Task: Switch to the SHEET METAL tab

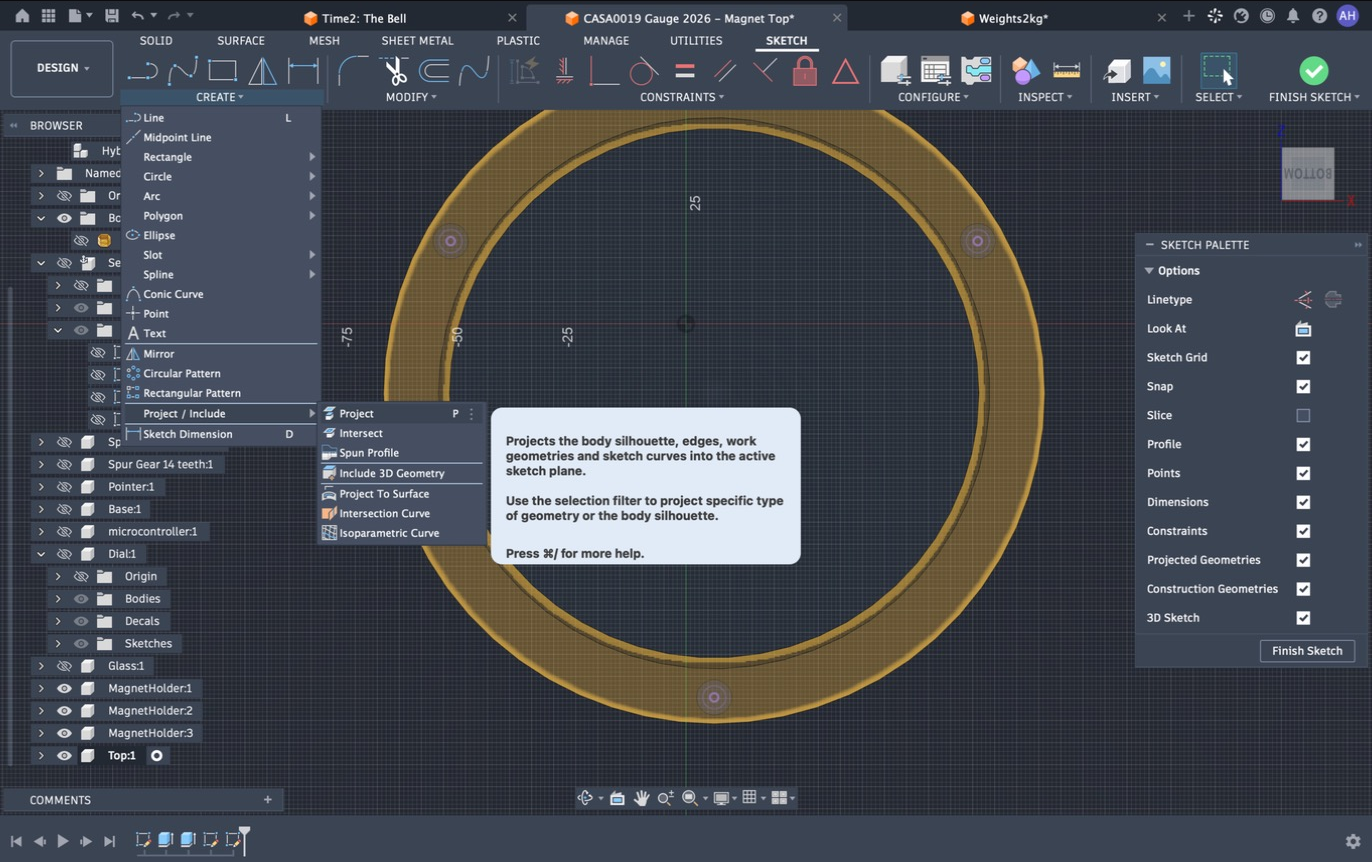Action: 417,41
